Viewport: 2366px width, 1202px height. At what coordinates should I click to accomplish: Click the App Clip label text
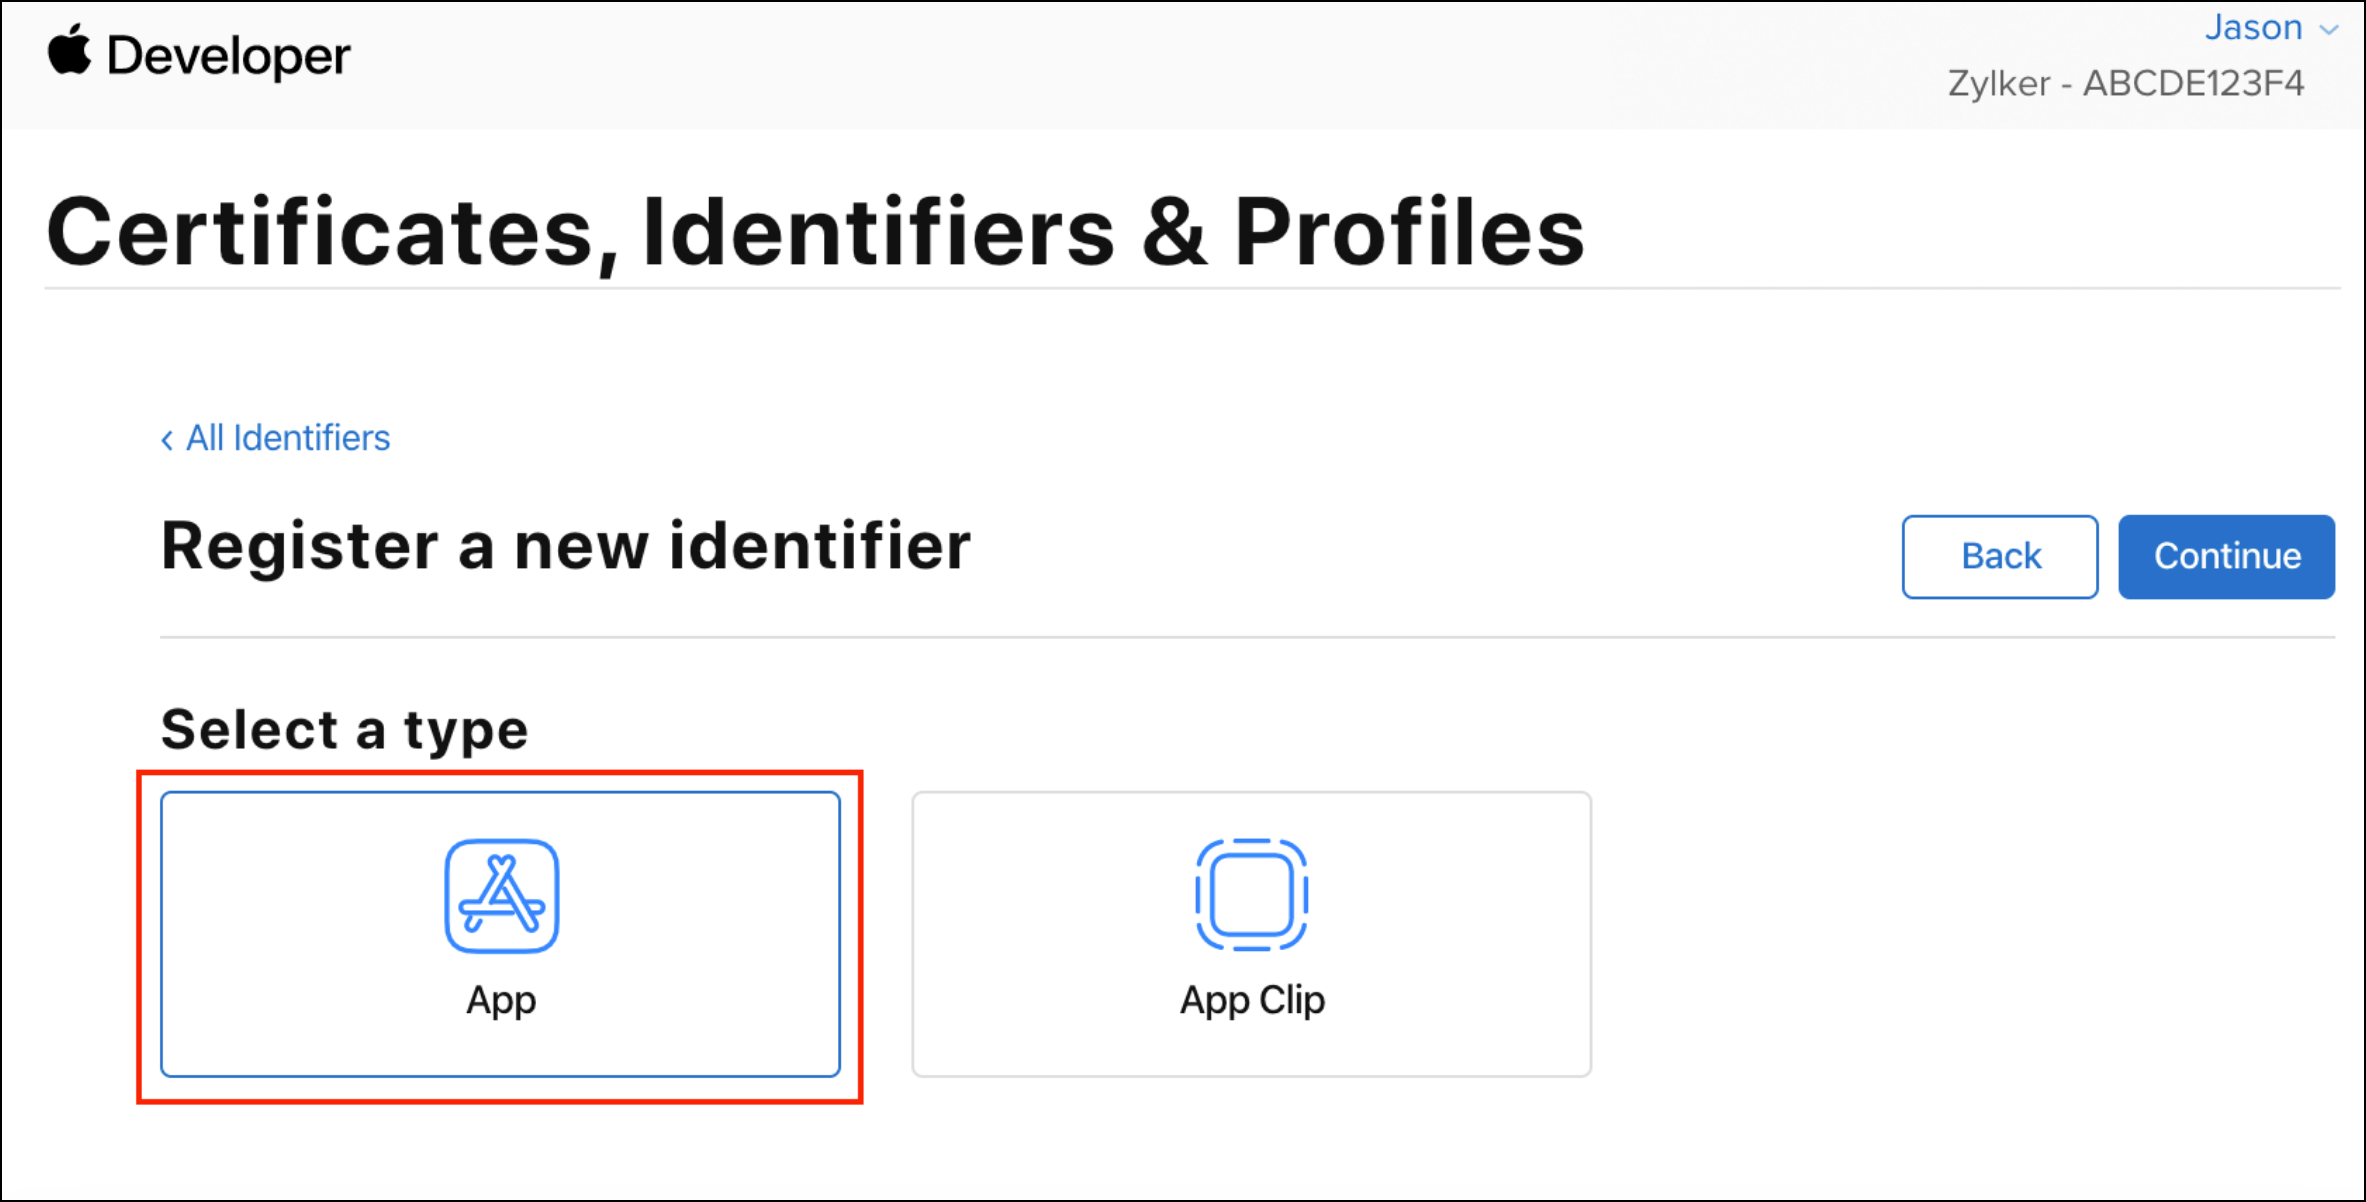pyautogui.click(x=1252, y=1000)
